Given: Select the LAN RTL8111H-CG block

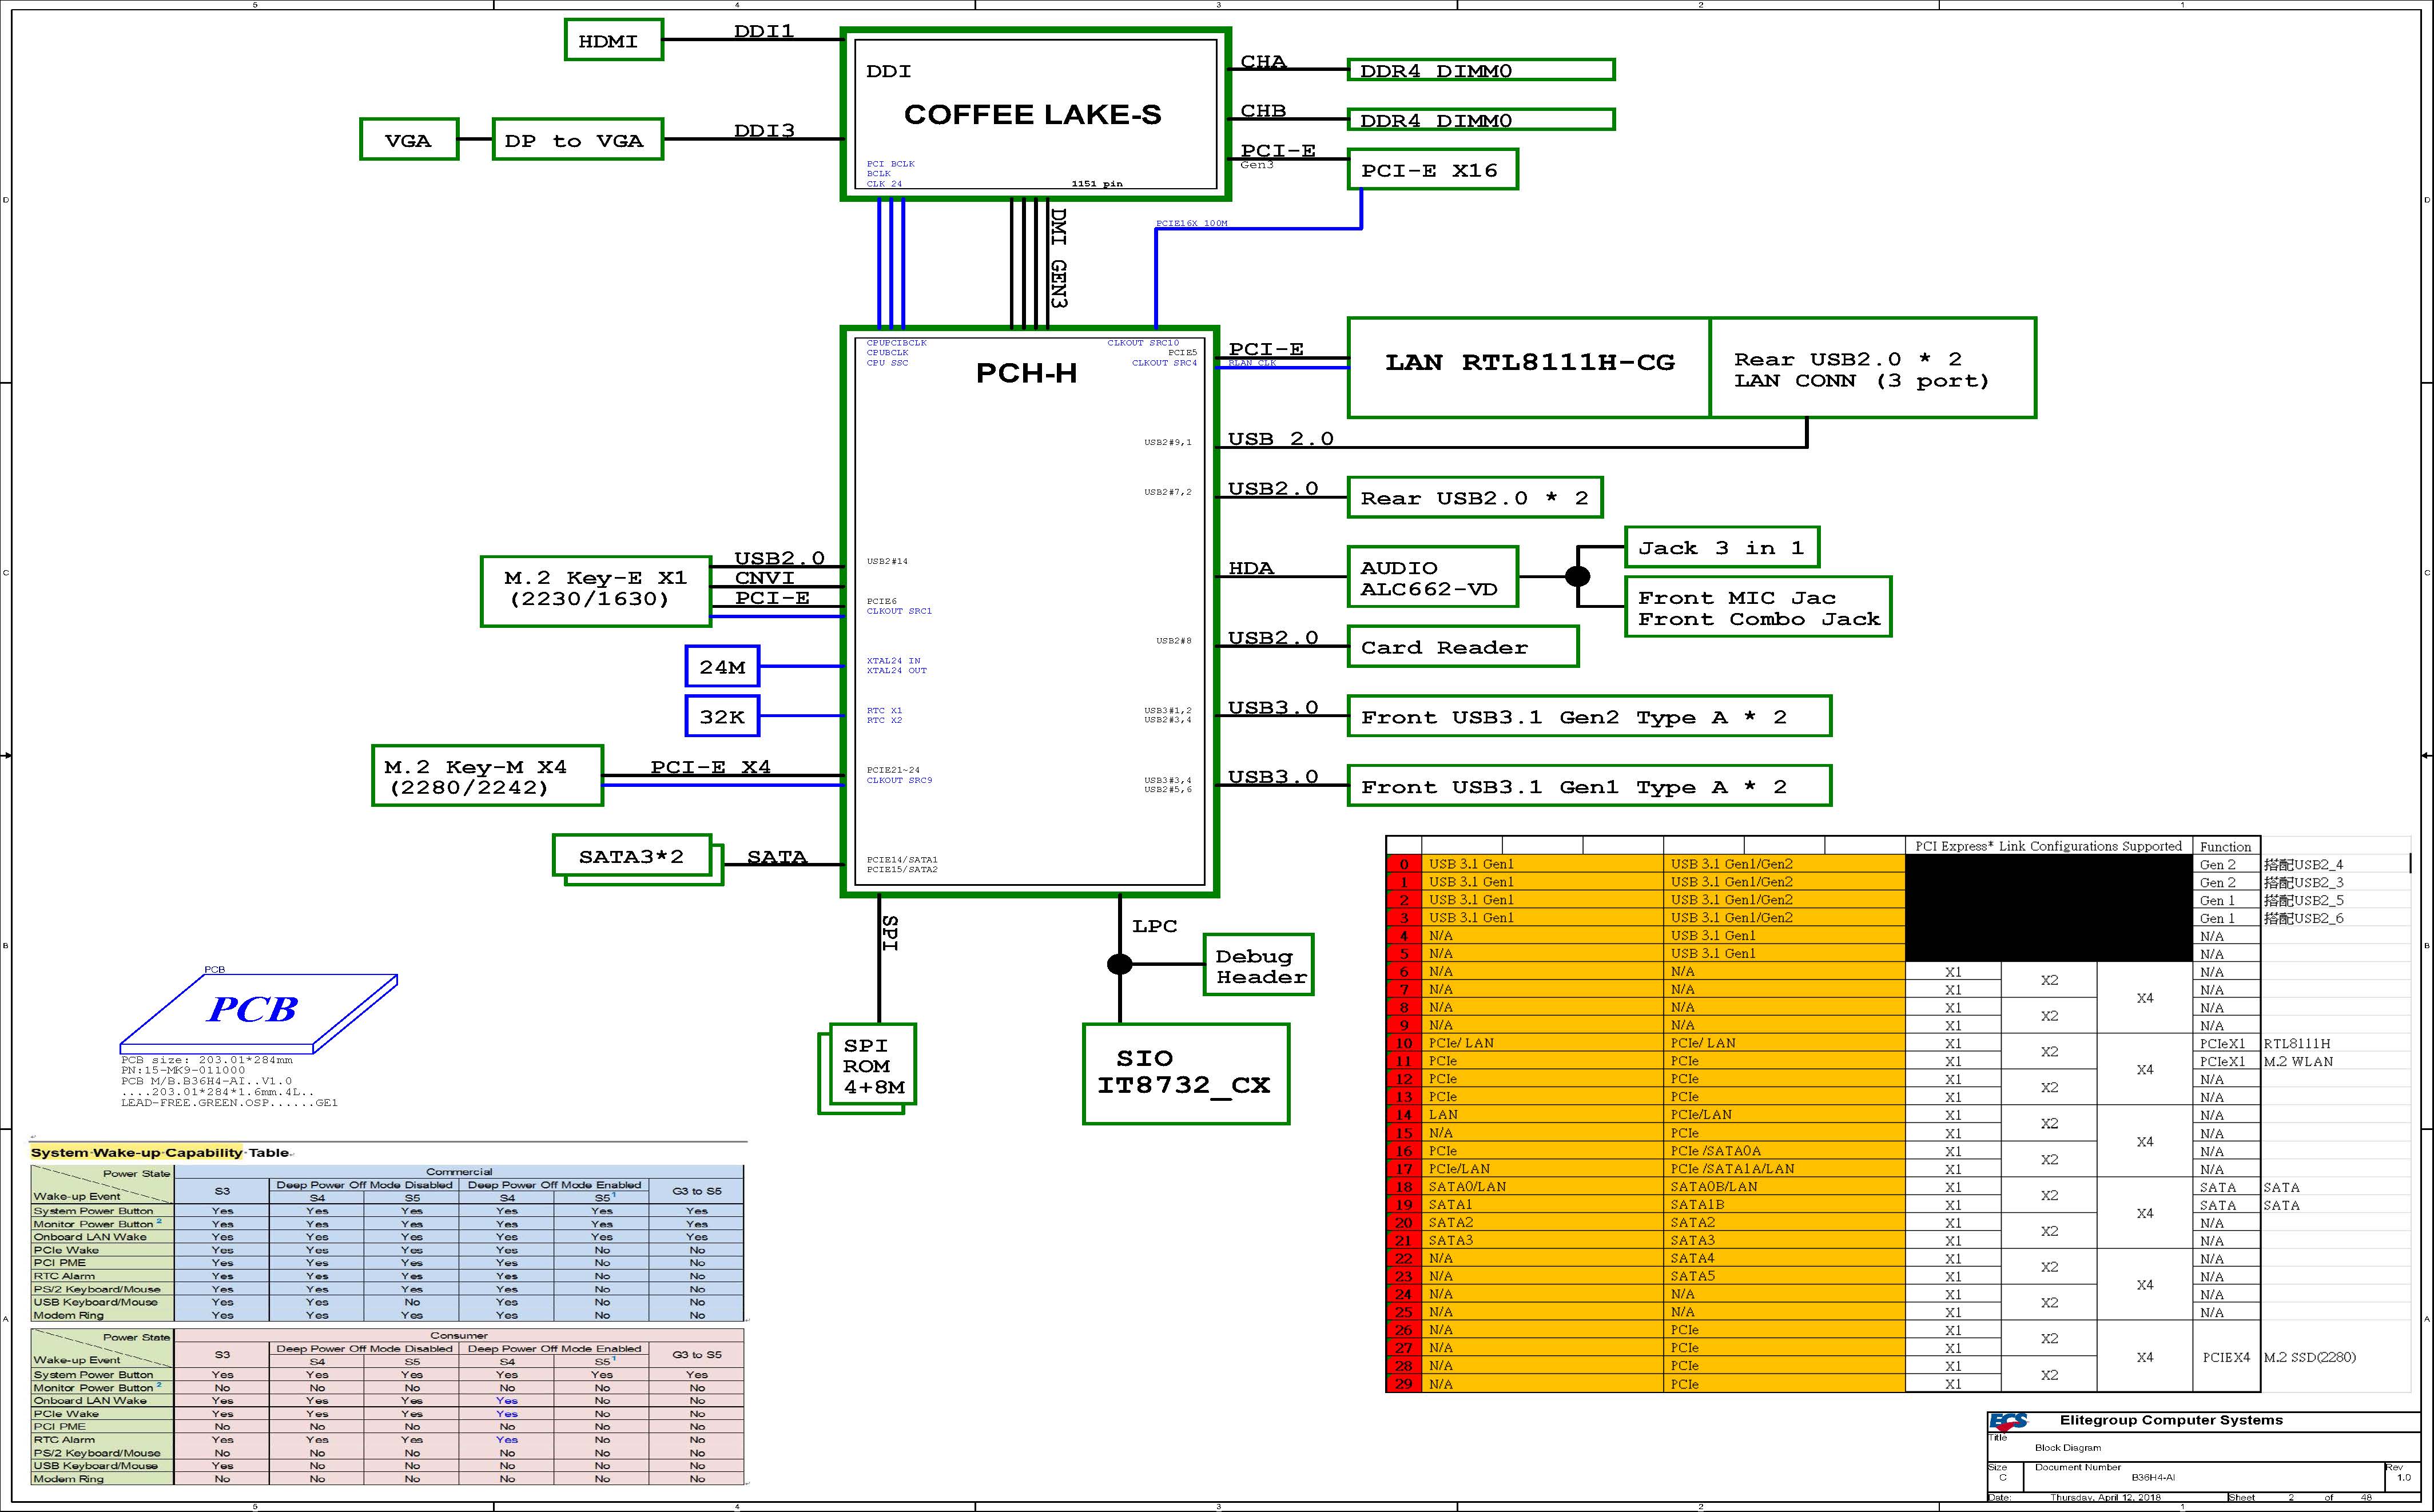Looking at the screenshot, I should click(1529, 367).
